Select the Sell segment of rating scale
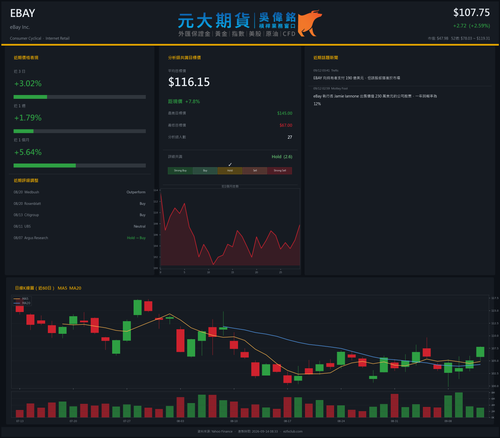 click(255, 171)
